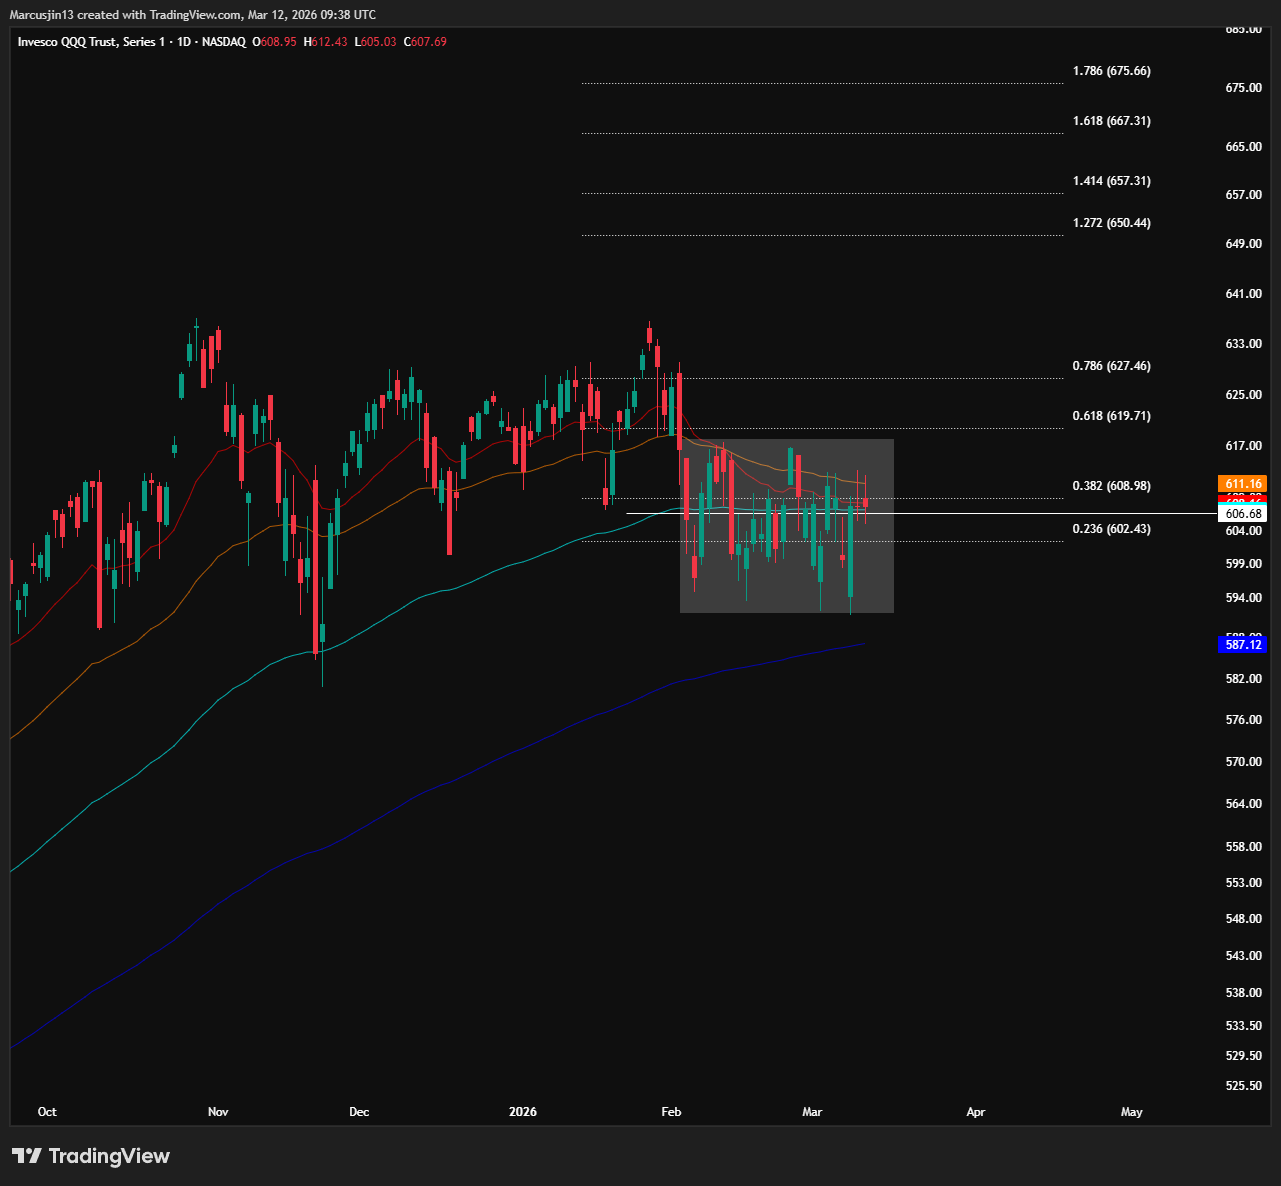Click the 'Dec' label on time axis

359,1112
